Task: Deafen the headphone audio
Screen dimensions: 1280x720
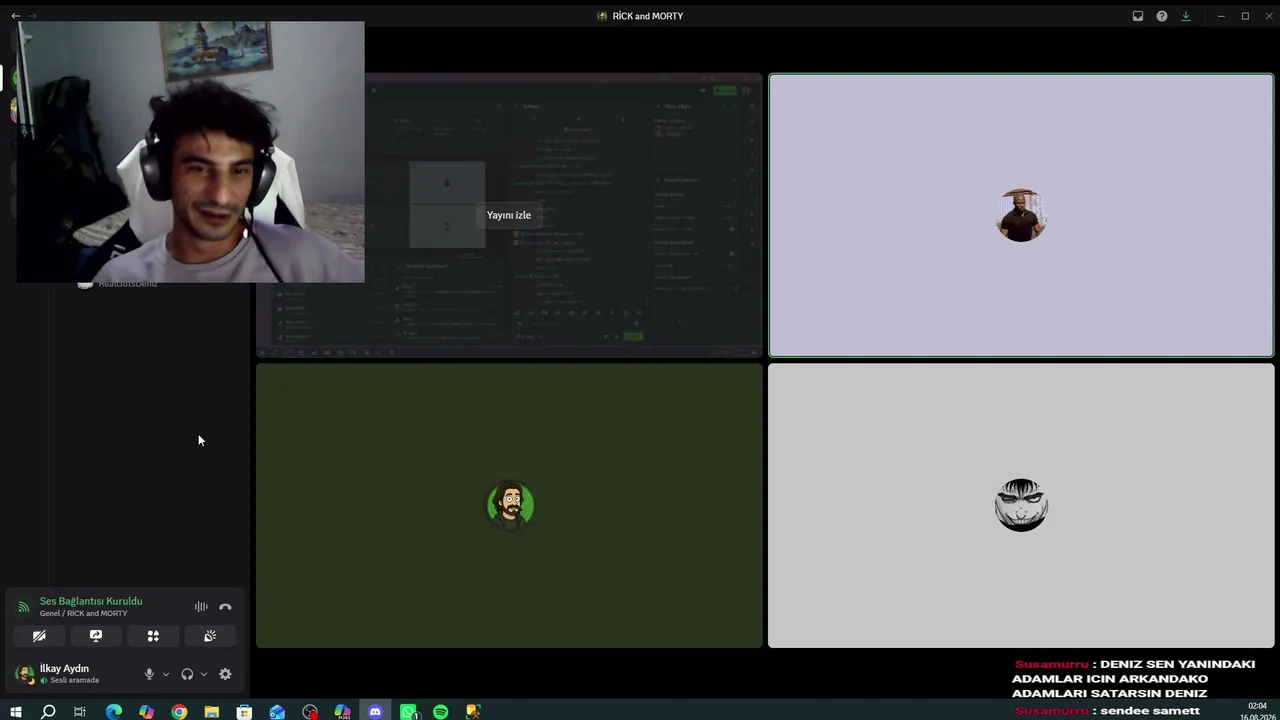Action: click(x=187, y=674)
